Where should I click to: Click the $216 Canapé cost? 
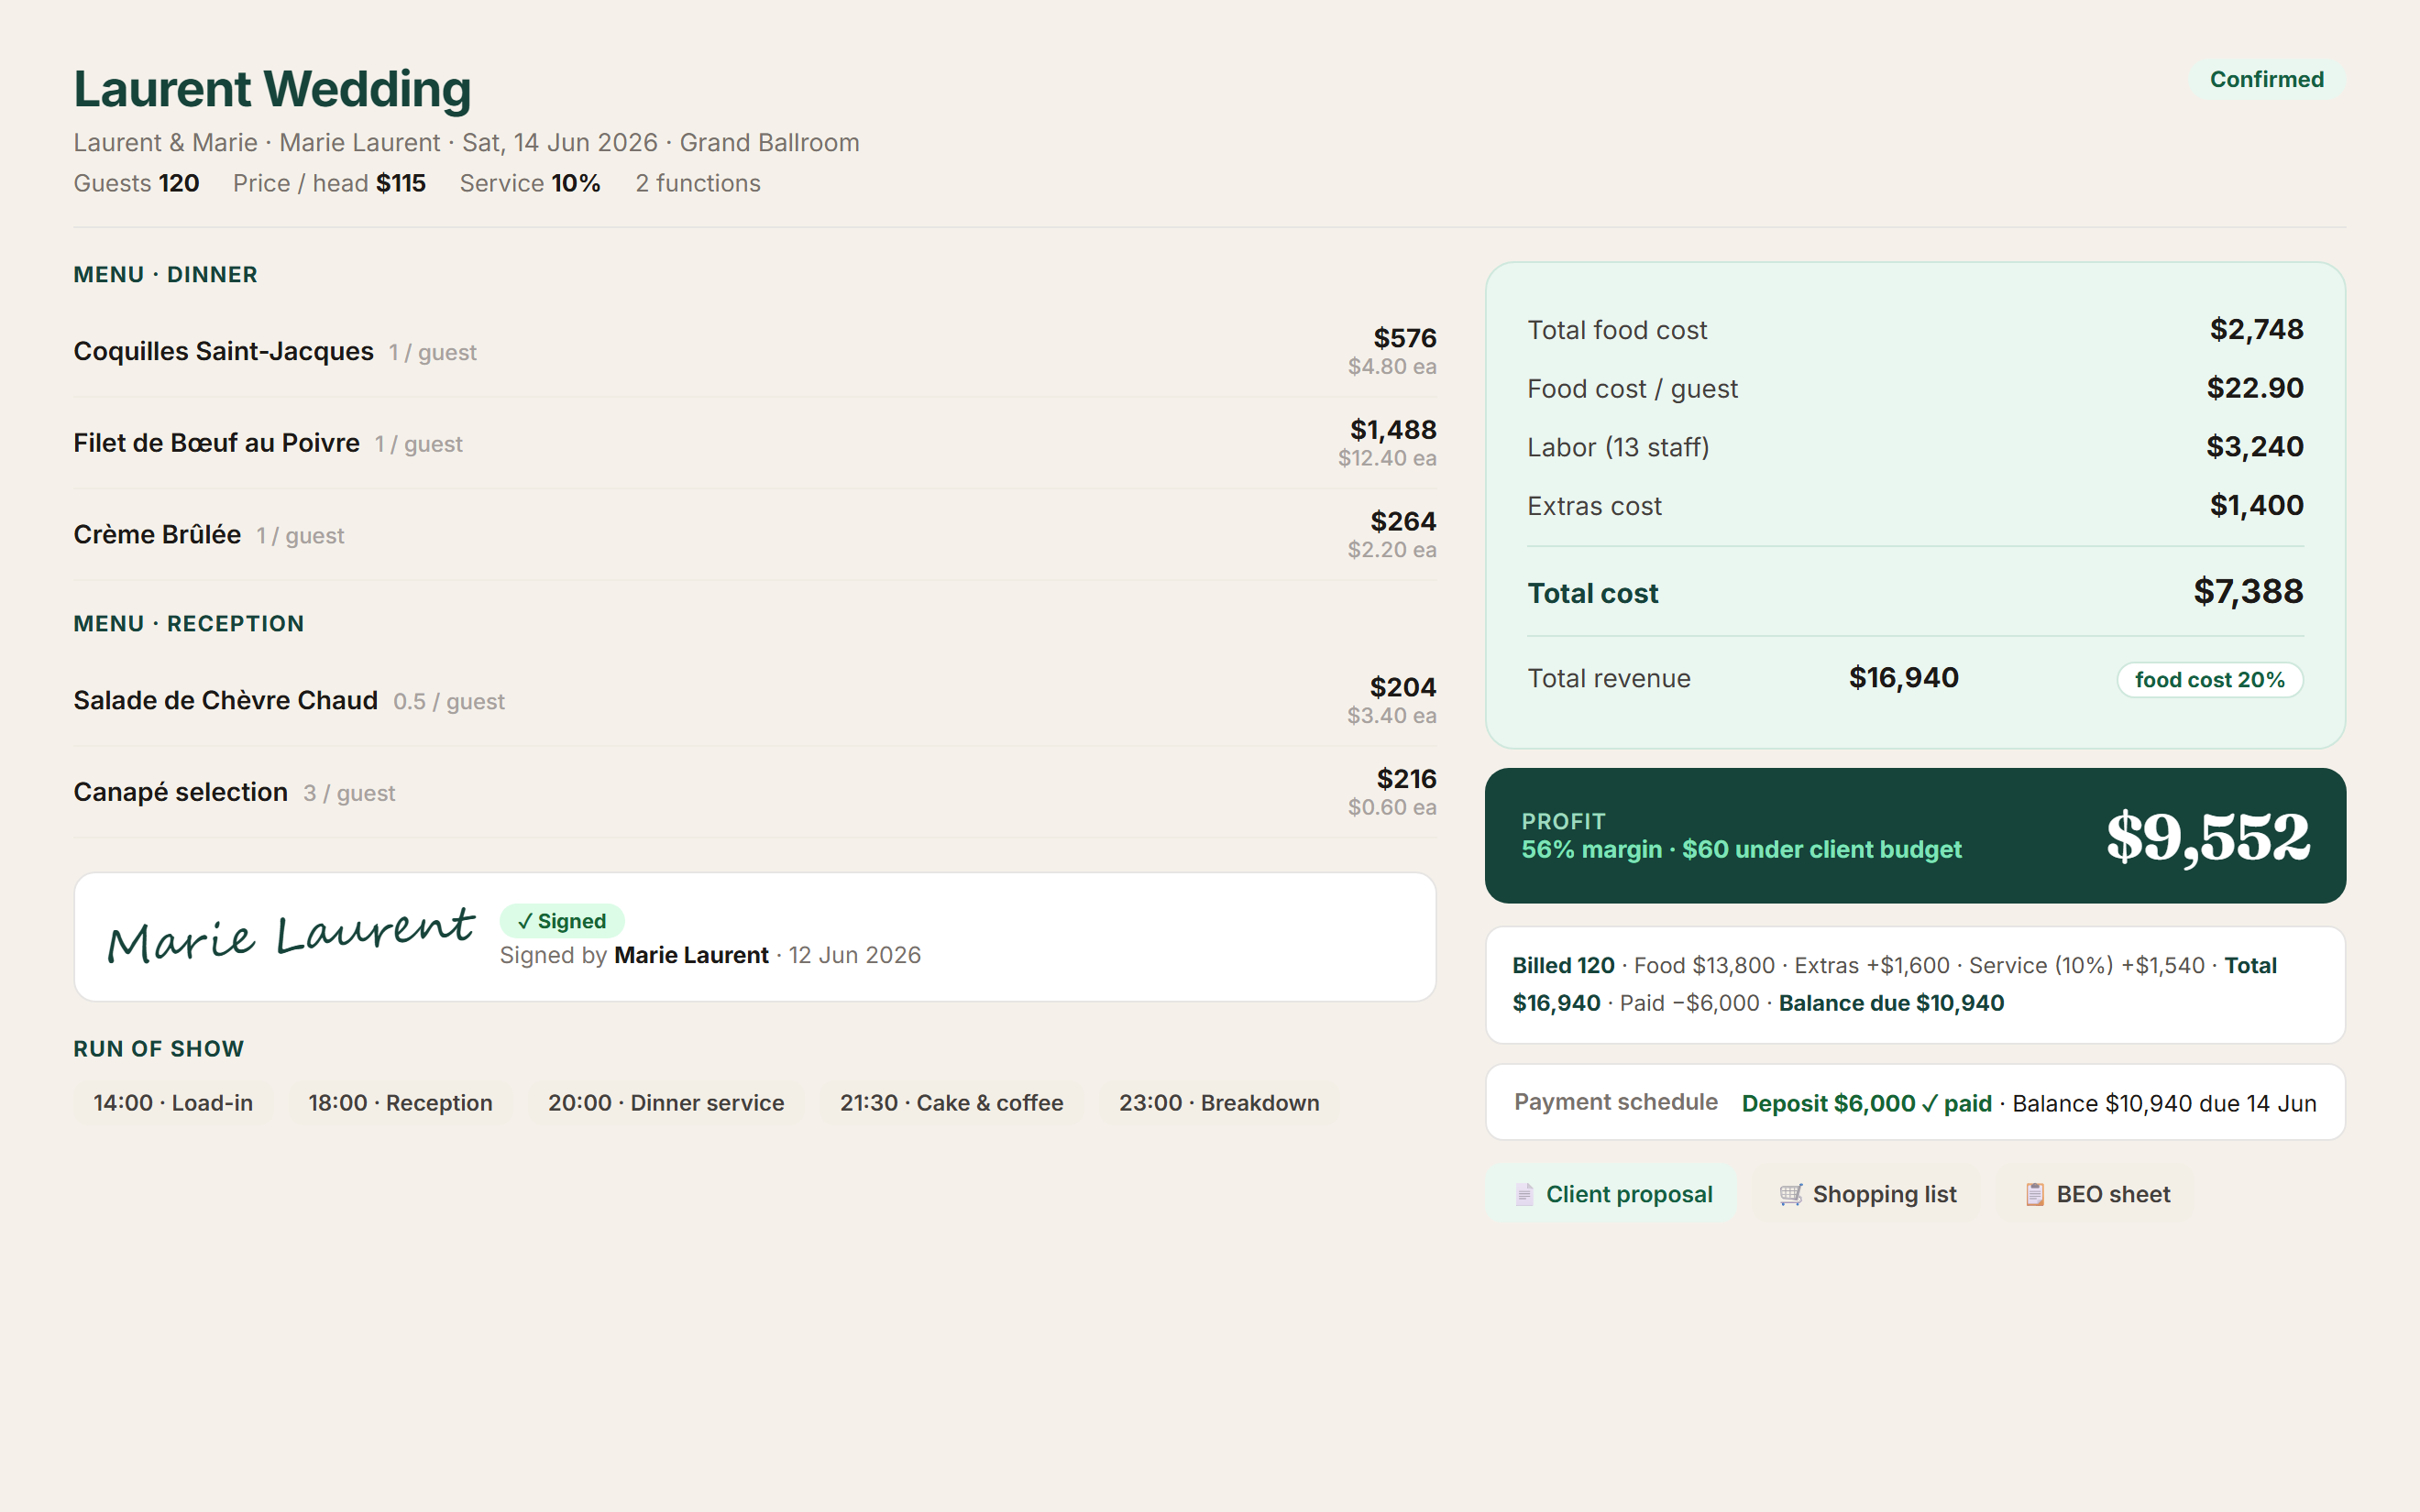[1406, 779]
